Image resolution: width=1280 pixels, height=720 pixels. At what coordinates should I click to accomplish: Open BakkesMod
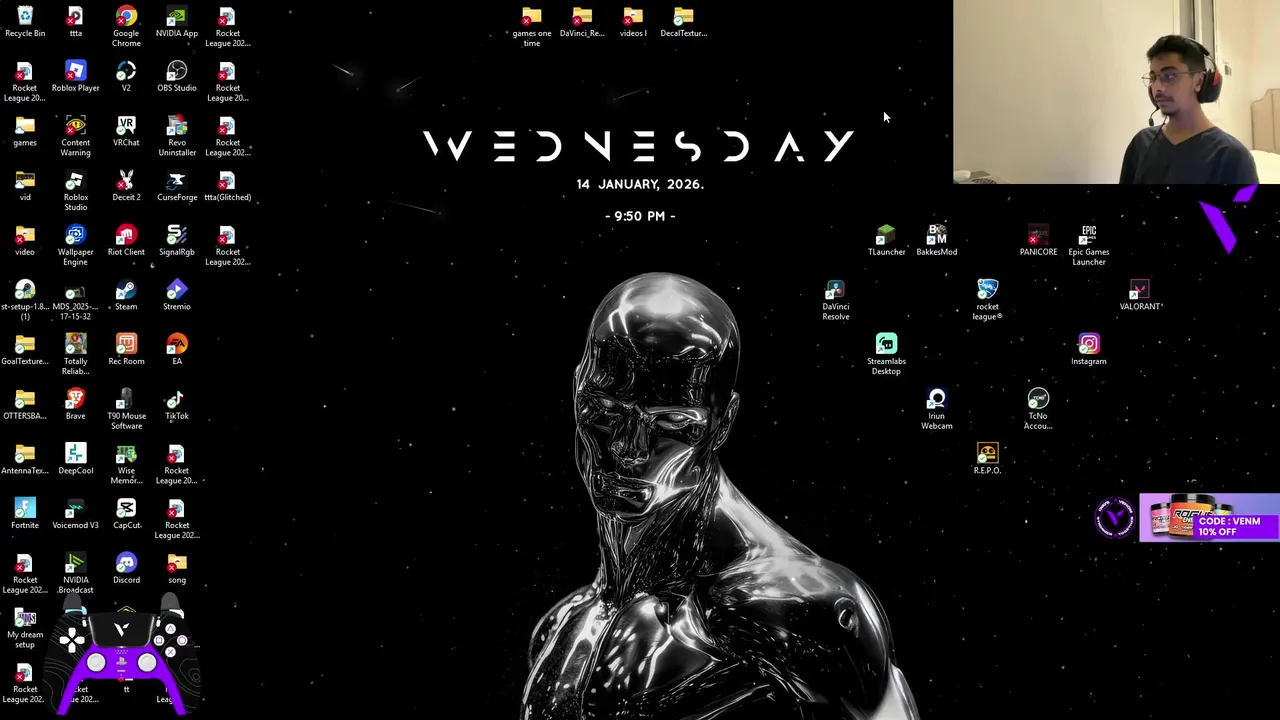(x=937, y=241)
